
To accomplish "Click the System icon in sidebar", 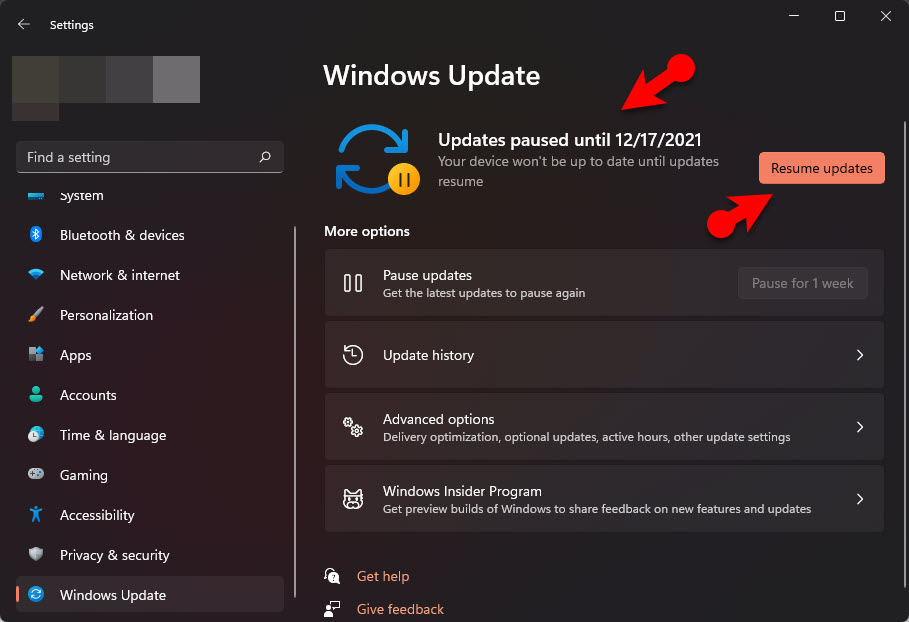I will tap(36, 196).
